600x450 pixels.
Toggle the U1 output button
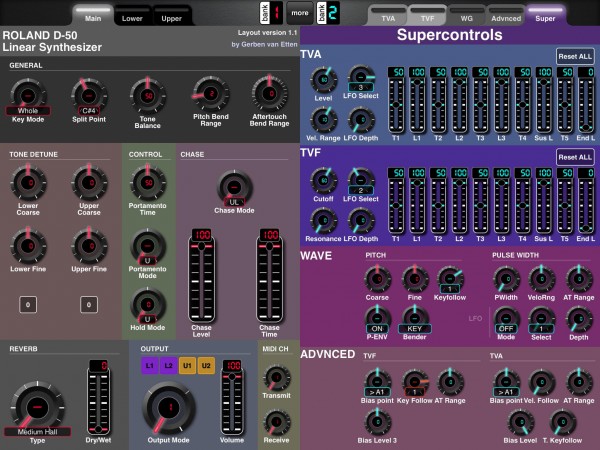(x=187, y=365)
